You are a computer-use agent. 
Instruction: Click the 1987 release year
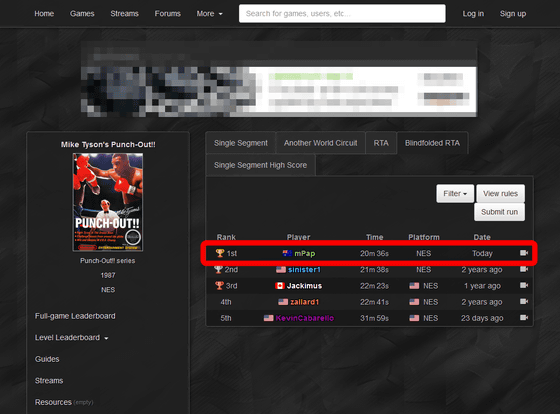108,275
